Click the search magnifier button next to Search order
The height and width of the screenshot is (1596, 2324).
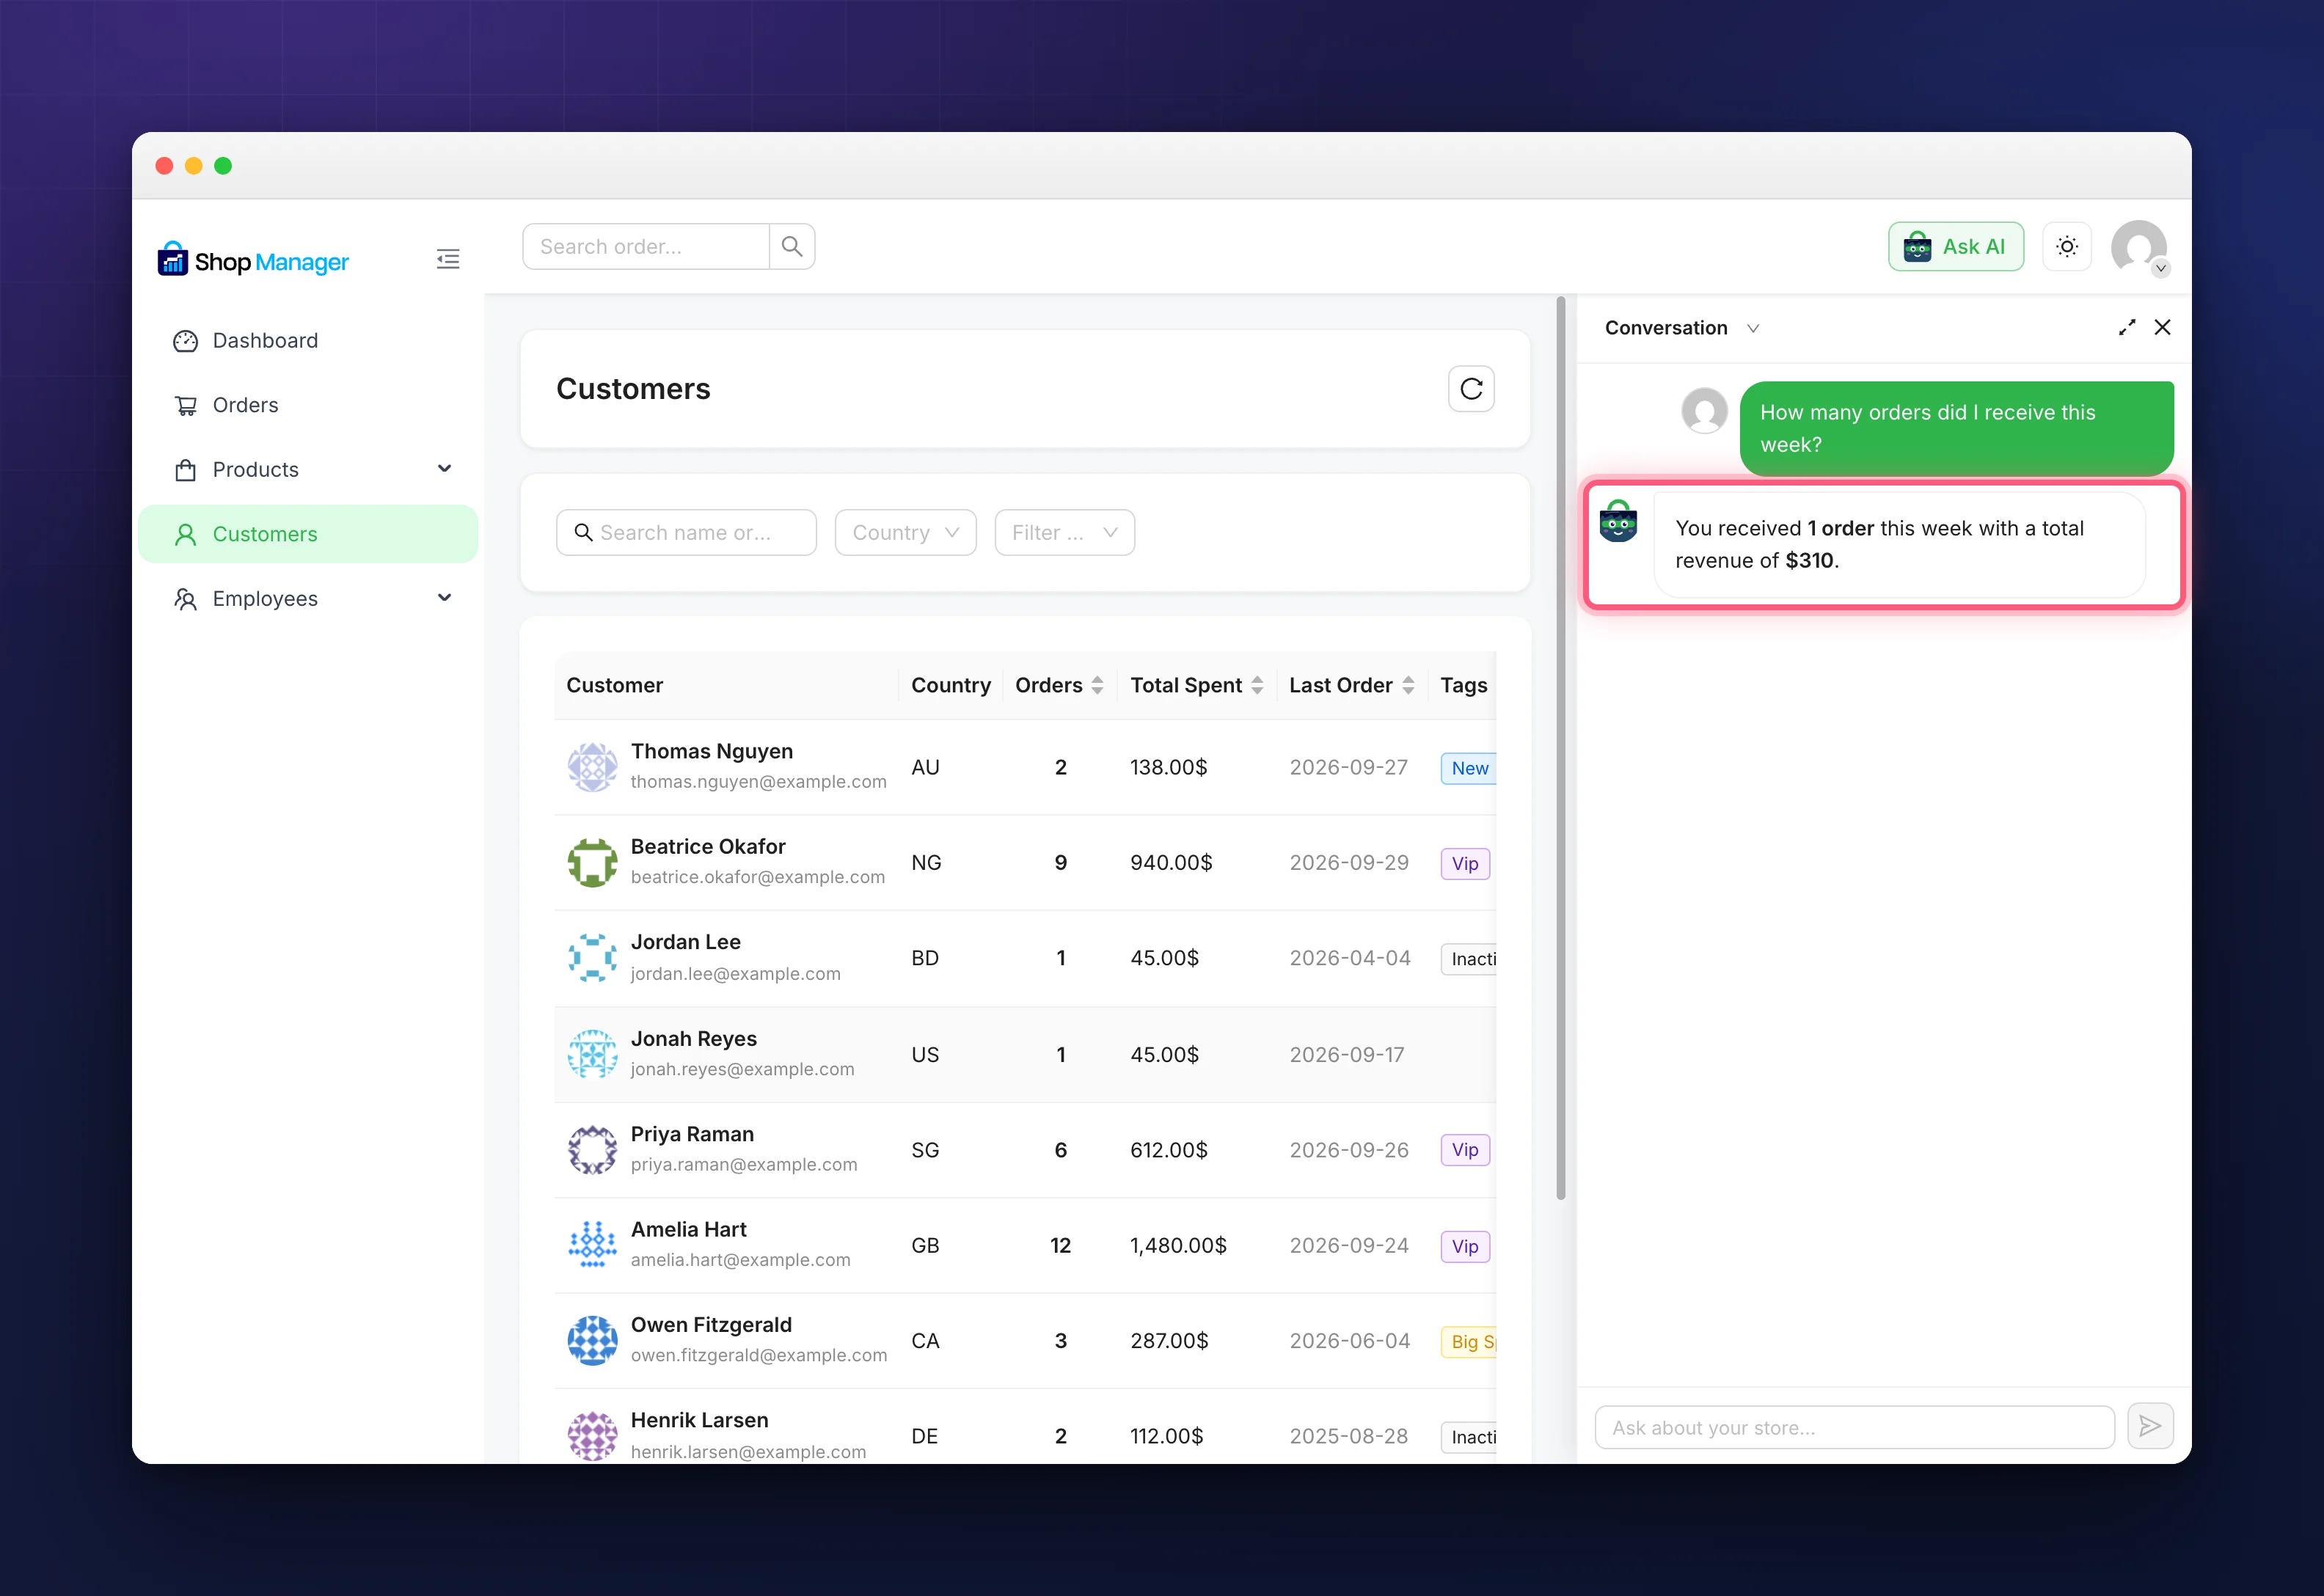pyautogui.click(x=792, y=246)
